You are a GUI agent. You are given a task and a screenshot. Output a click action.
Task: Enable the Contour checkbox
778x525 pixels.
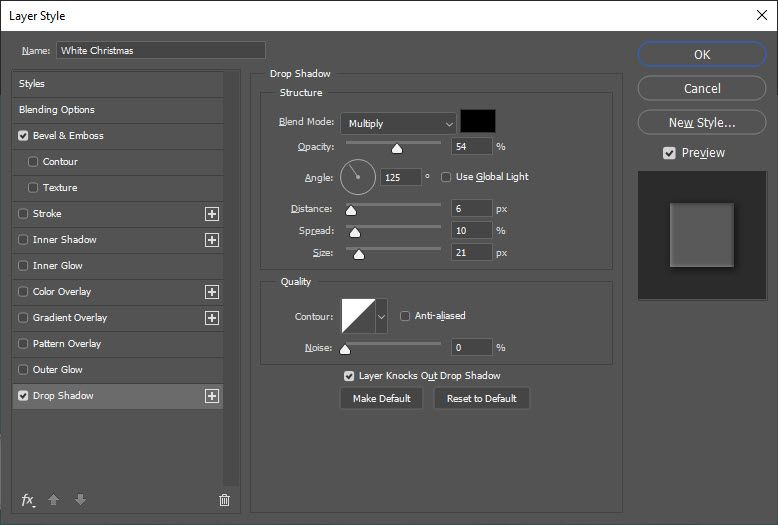33,161
